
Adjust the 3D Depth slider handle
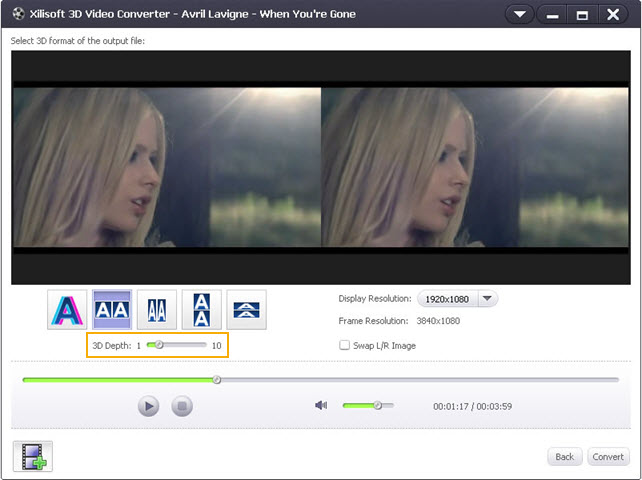pos(159,345)
